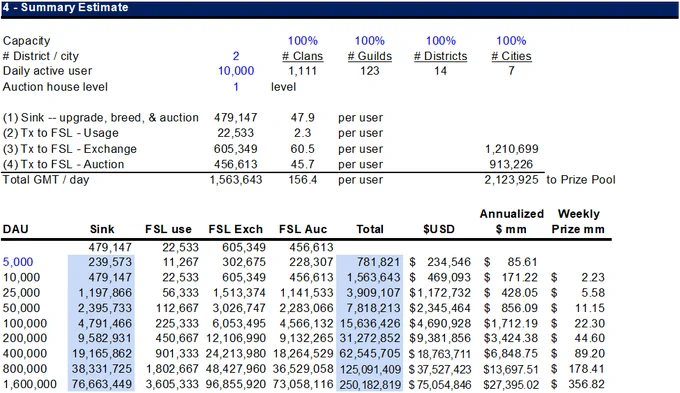Image resolution: width=680 pixels, height=393 pixels.
Task: Select the 'Total GMT / day' label
Action: pyautogui.click(x=46, y=180)
